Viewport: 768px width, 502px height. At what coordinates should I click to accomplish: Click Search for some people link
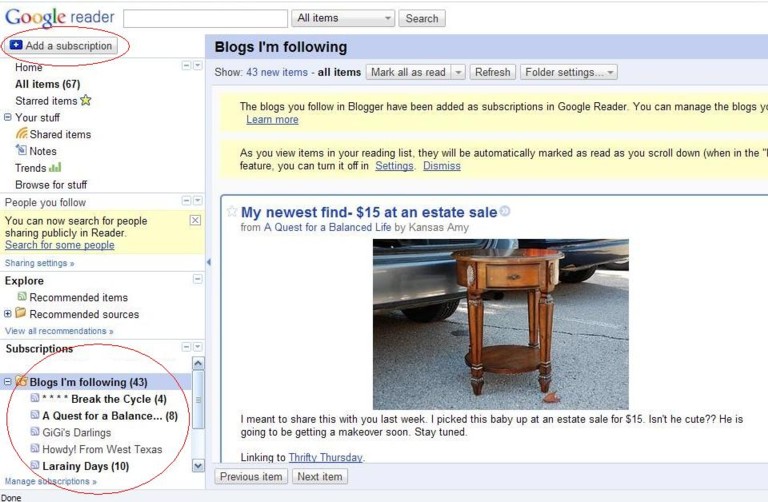point(60,245)
